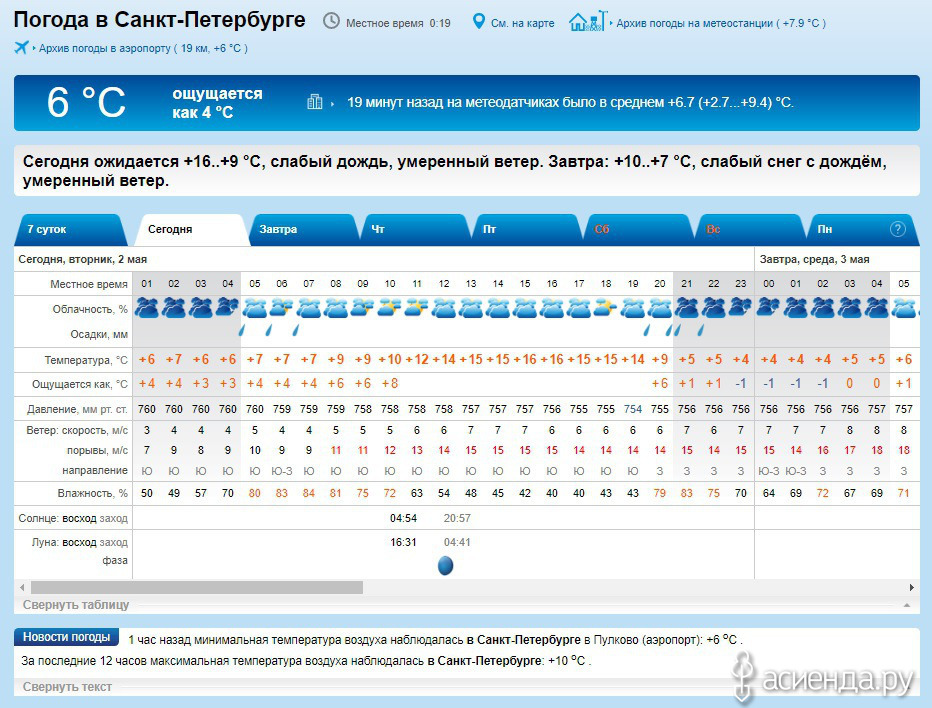The width and height of the screenshot is (932, 708).
Task: Open help via question mark icon
Action: click(x=897, y=229)
